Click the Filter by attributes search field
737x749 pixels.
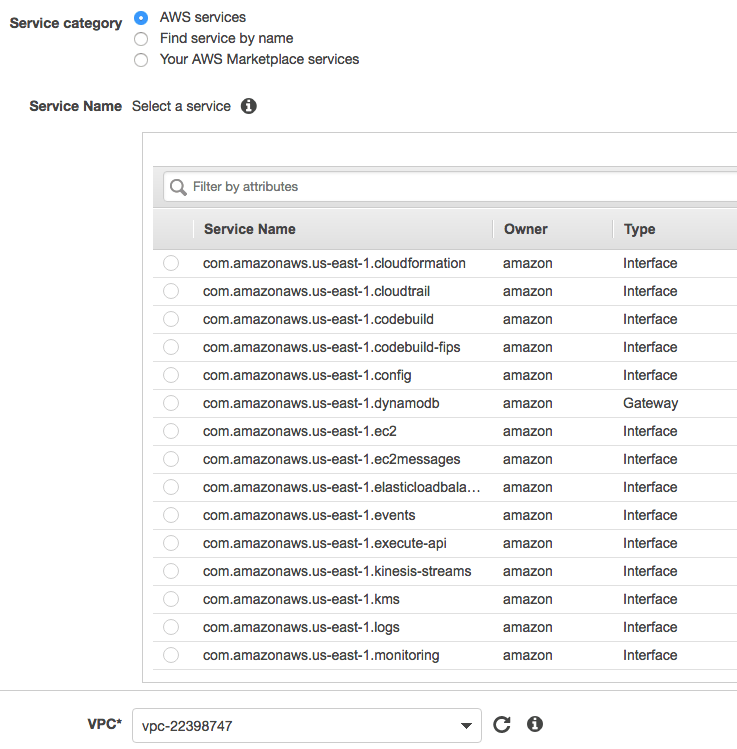point(450,187)
